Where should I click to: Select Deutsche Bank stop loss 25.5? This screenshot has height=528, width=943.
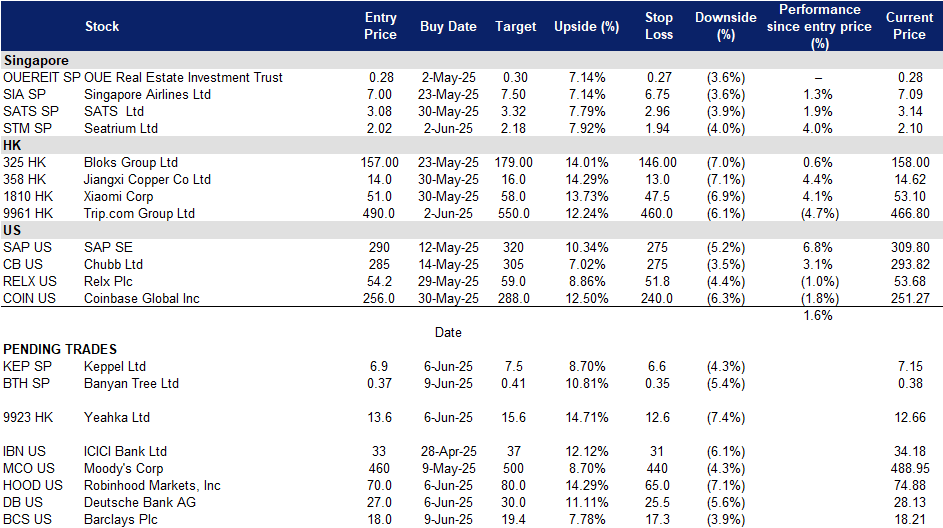tap(657, 502)
